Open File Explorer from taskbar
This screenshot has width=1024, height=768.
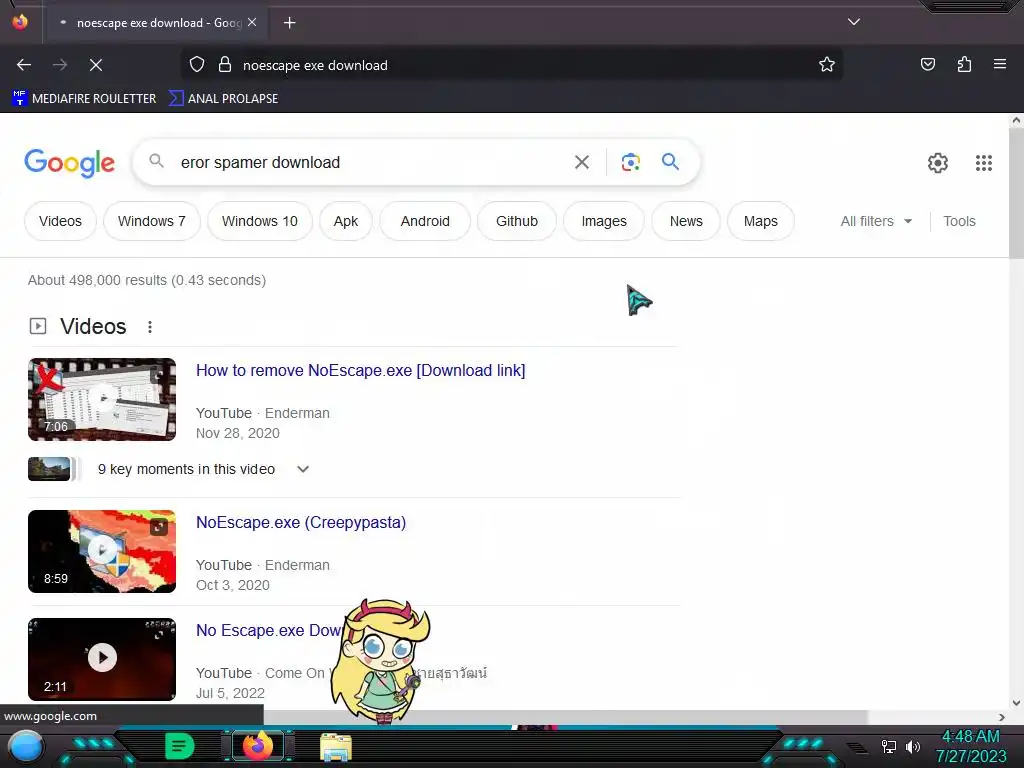(x=336, y=747)
